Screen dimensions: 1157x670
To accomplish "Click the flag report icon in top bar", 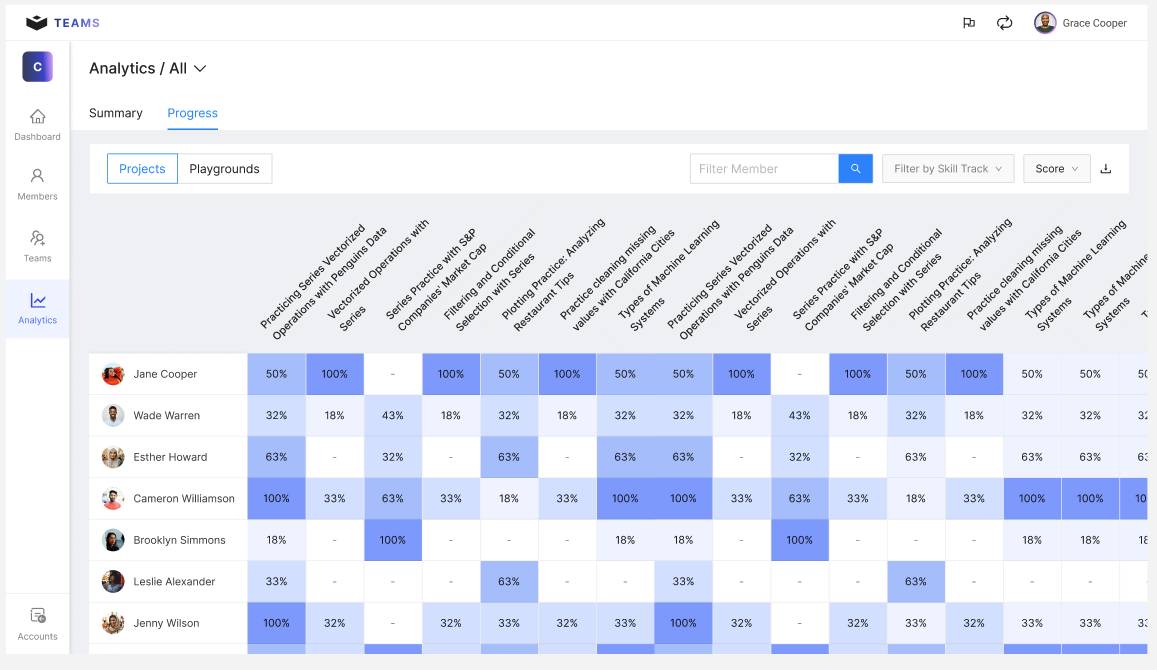I will [x=968, y=22].
